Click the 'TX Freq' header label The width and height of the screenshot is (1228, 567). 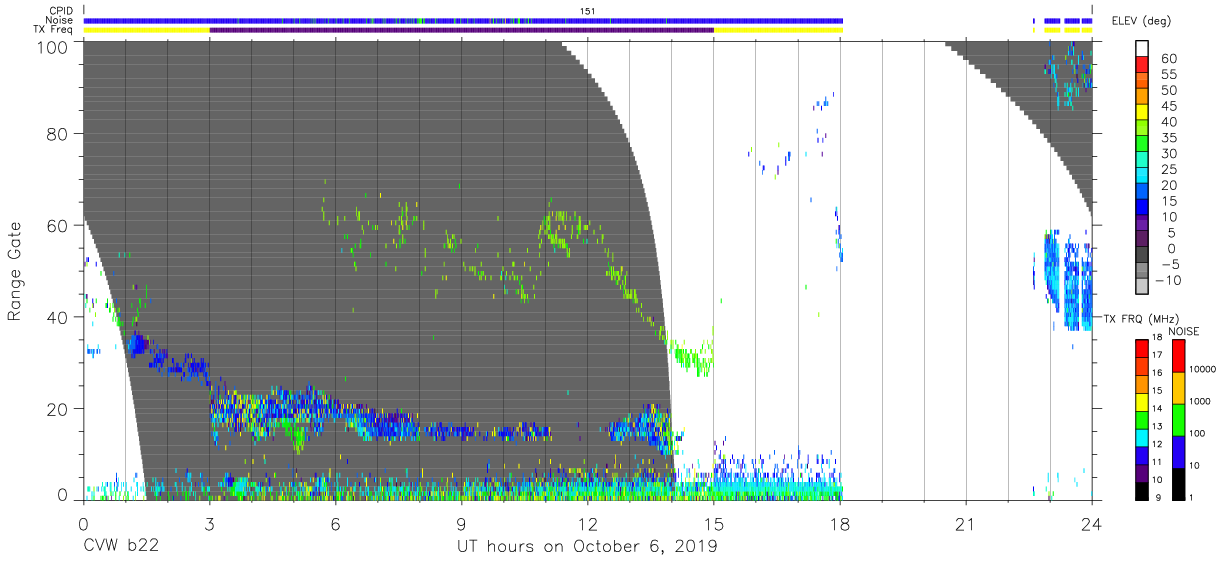tap(53, 29)
